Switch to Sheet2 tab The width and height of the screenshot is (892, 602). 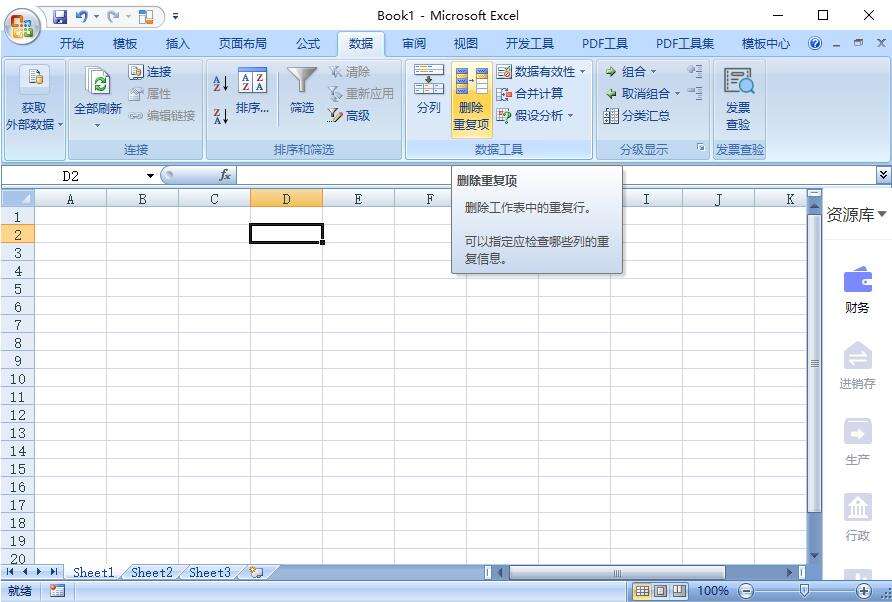(x=152, y=572)
